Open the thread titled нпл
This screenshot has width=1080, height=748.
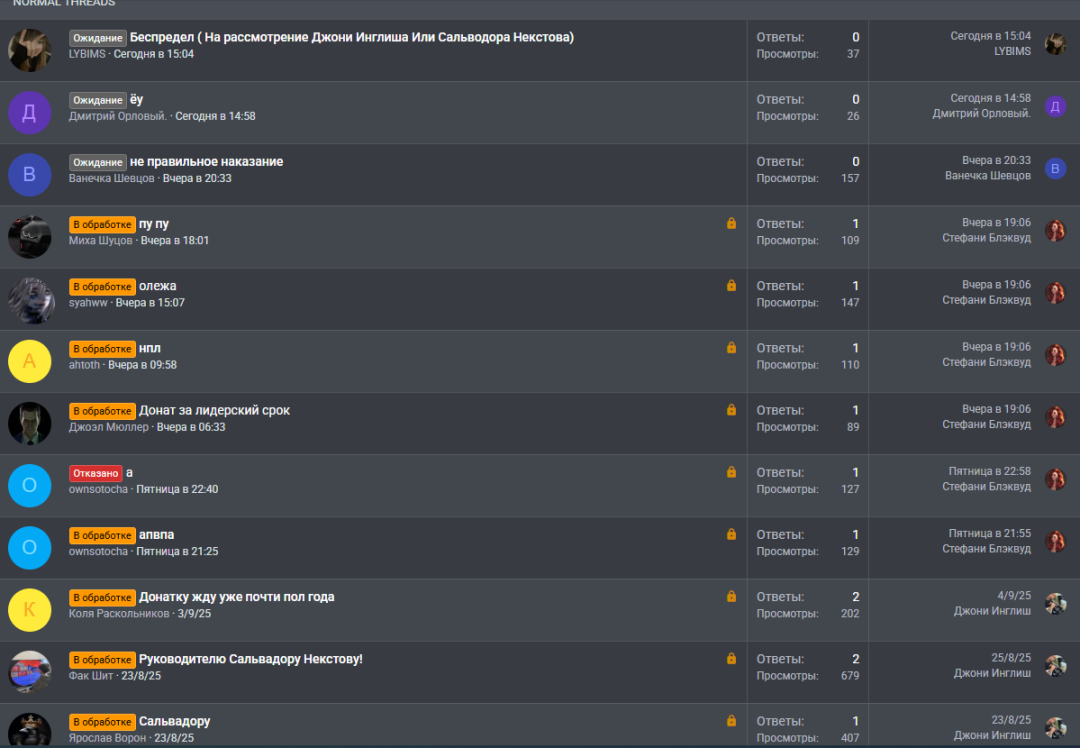point(149,349)
